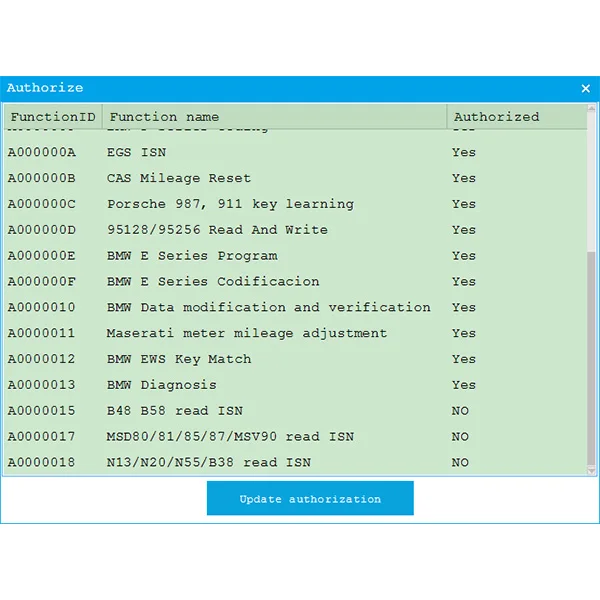Image resolution: width=600 pixels, height=600 pixels.
Task: Click the scrollbar up arrow
Action: pos(591,108)
